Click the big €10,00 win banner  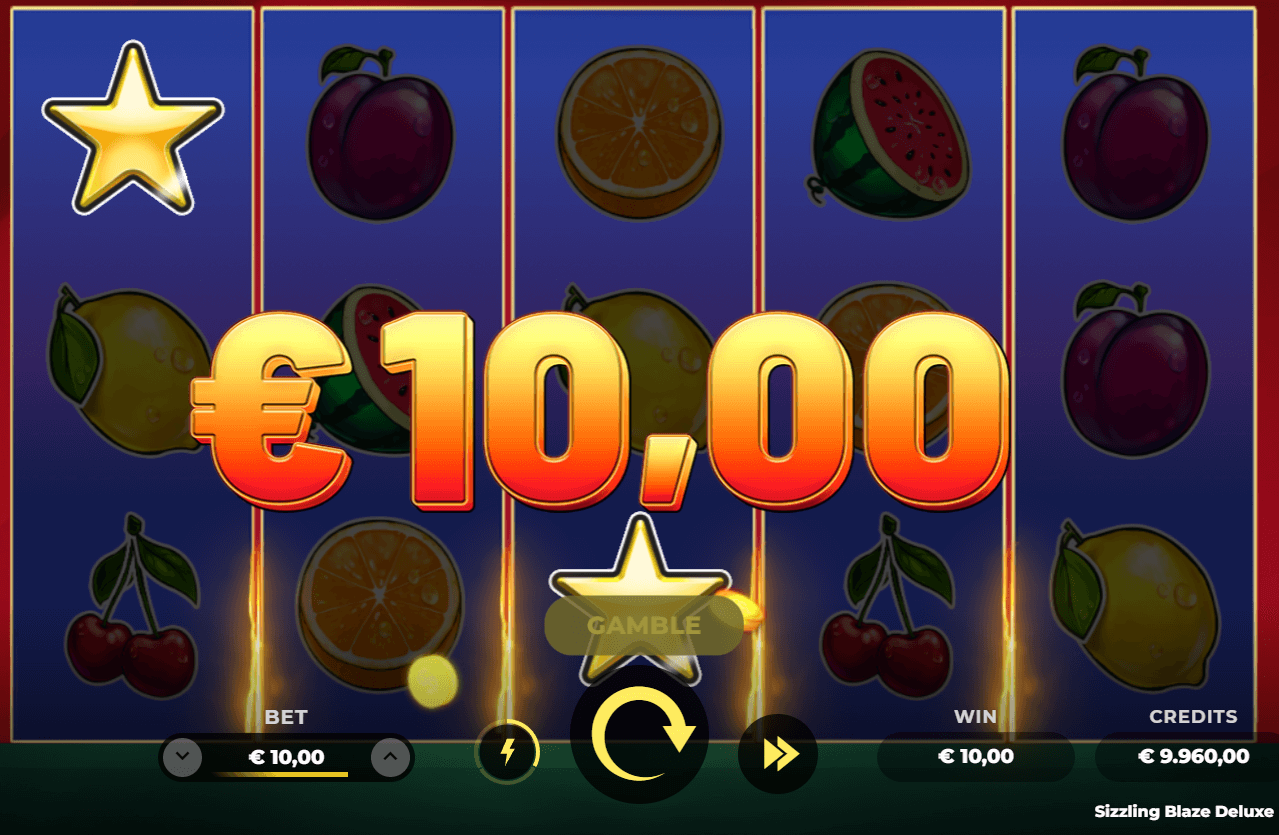click(x=598, y=410)
